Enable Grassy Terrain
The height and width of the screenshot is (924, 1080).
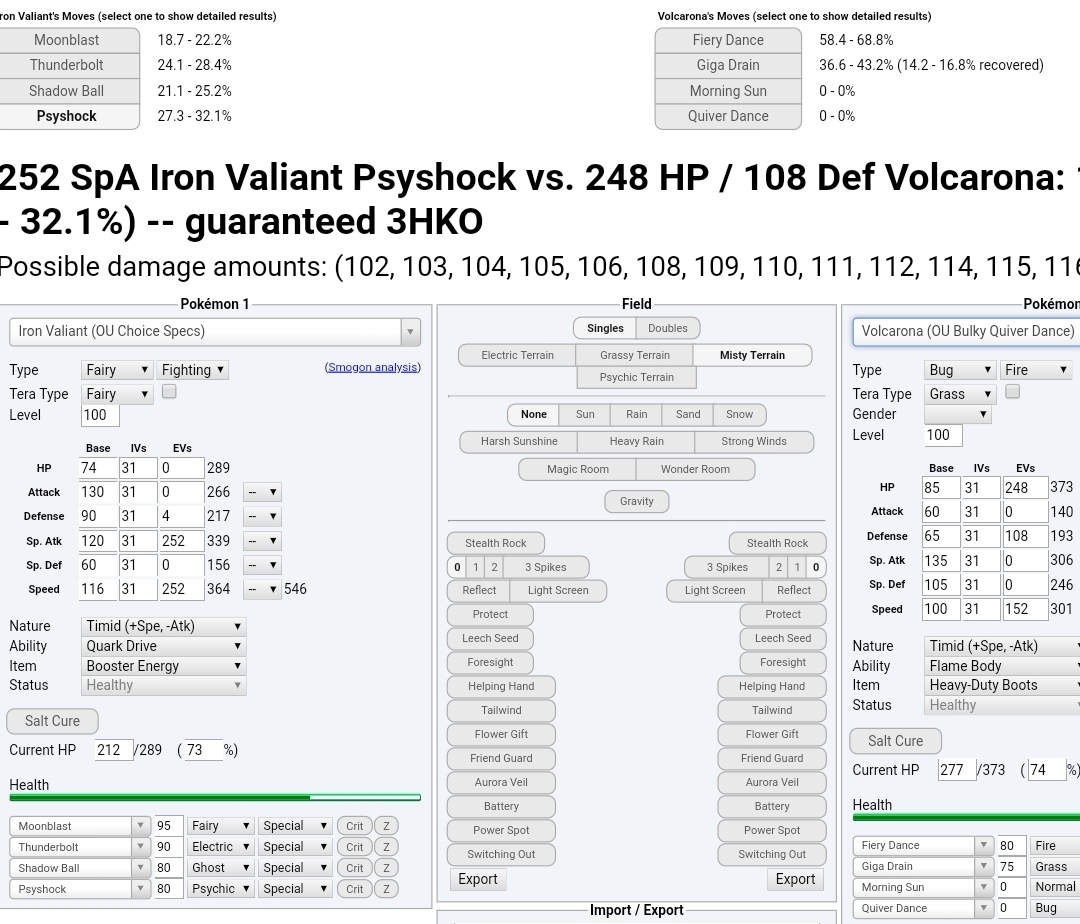point(635,355)
